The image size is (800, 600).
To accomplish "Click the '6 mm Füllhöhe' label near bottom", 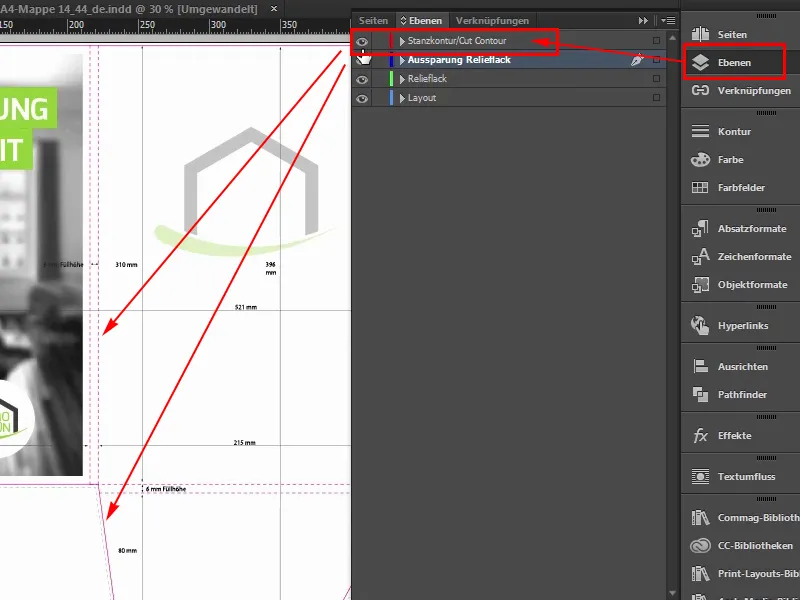I will [166, 489].
